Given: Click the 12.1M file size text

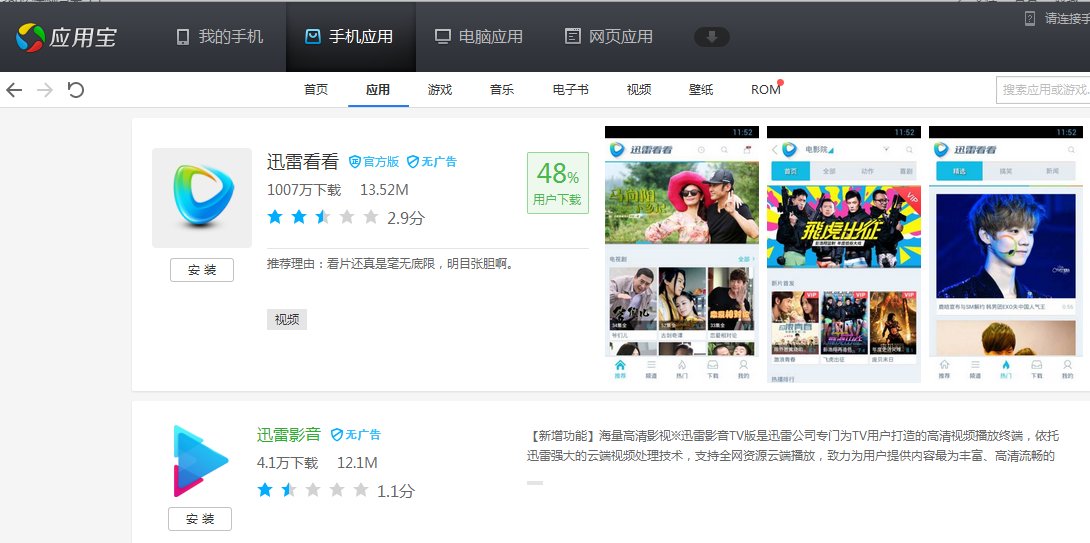Looking at the screenshot, I should pos(357,463).
